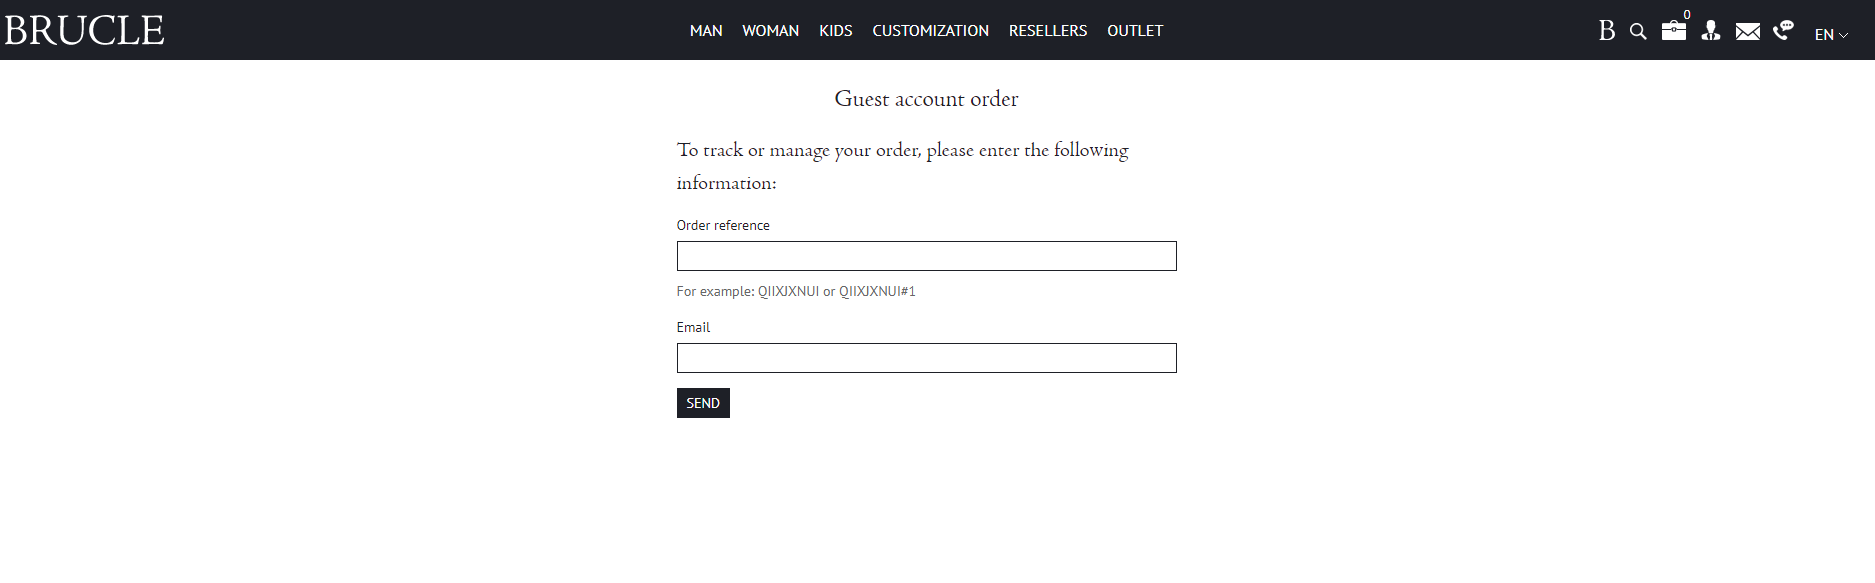Screen dimensions: 1875x583
Task: Open the MAN menu
Action: 706,31
